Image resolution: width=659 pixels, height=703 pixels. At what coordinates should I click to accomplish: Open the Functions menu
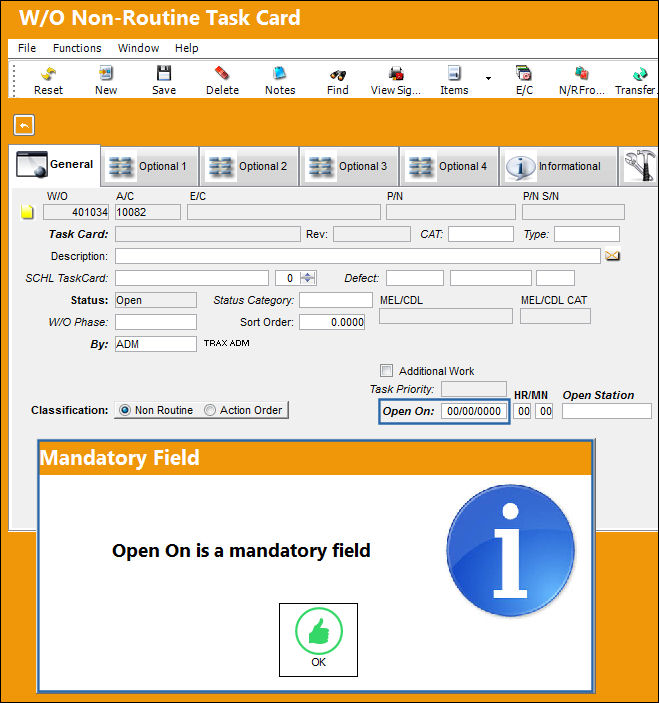click(x=77, y=48)
